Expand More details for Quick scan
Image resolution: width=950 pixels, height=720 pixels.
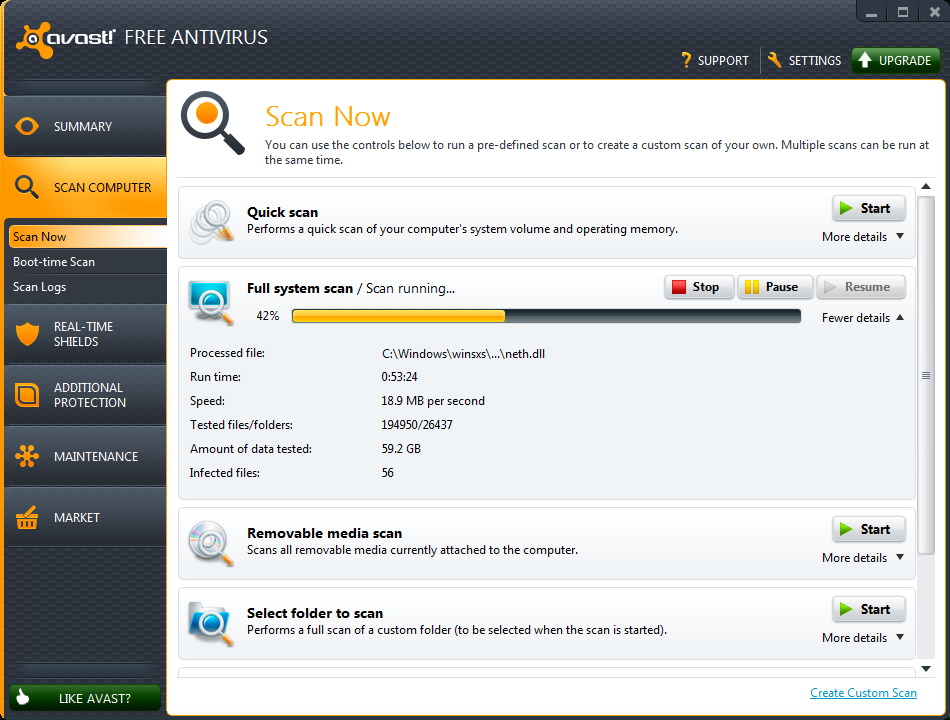(863, 237)
